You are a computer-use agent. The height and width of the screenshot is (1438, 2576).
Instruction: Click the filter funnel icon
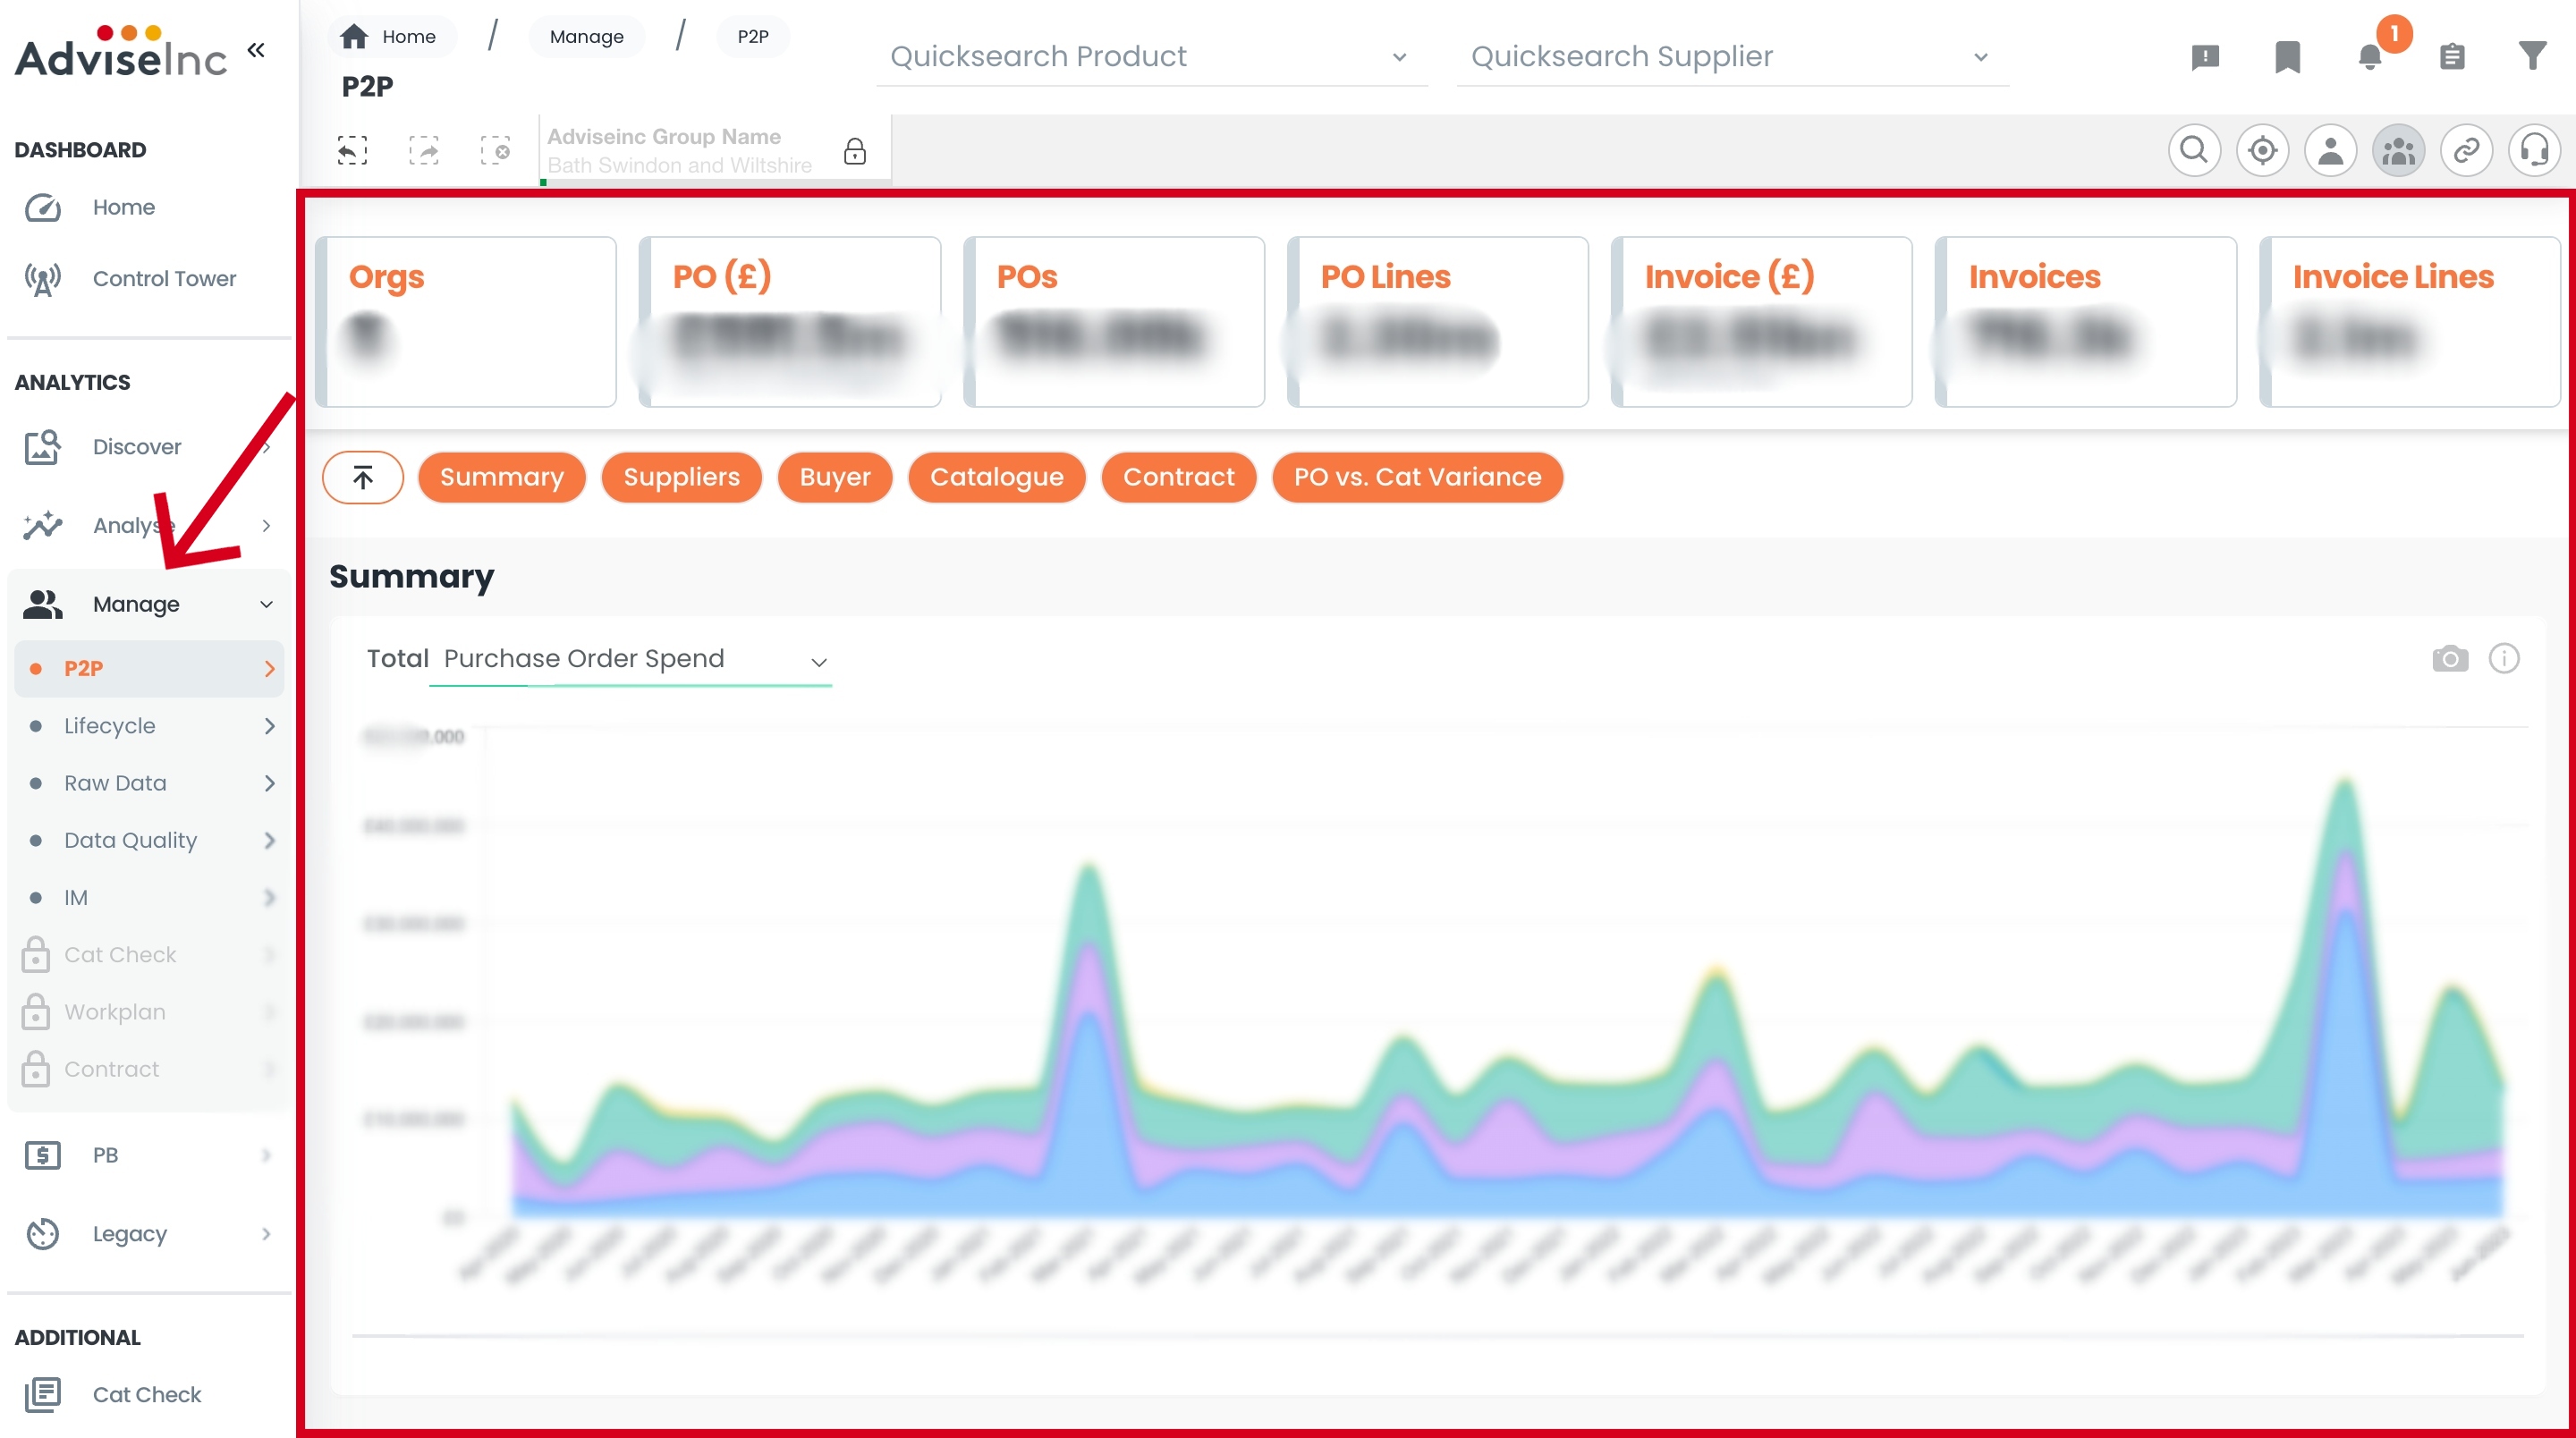(x=2532, y=56)
